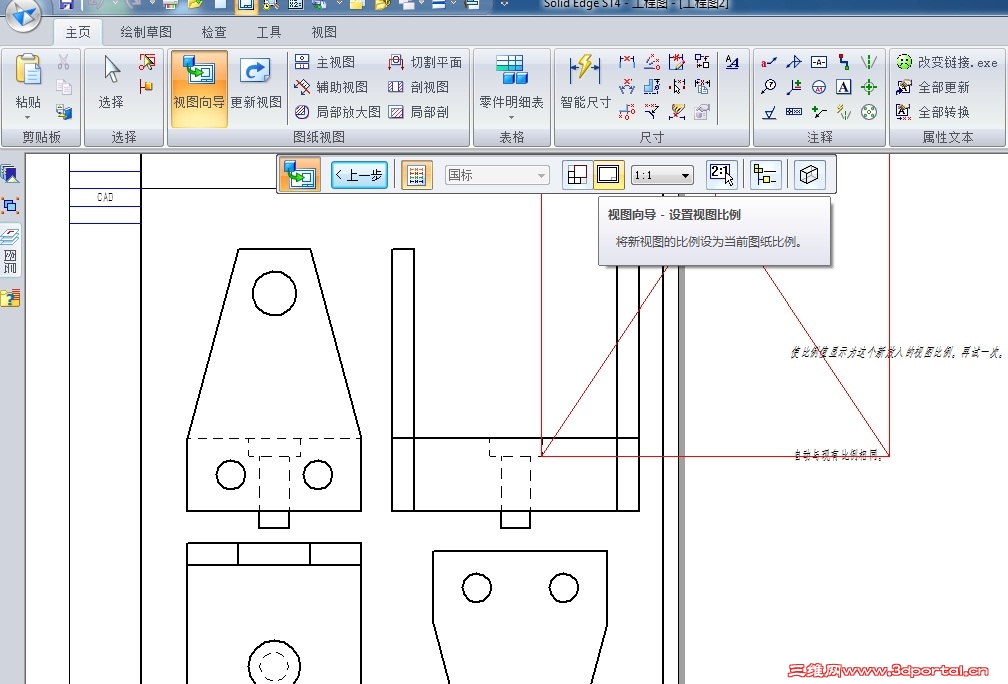Select the feature control frame icon
The height and width of the screenshot is (684, 1008).
(x=793, y=112)
